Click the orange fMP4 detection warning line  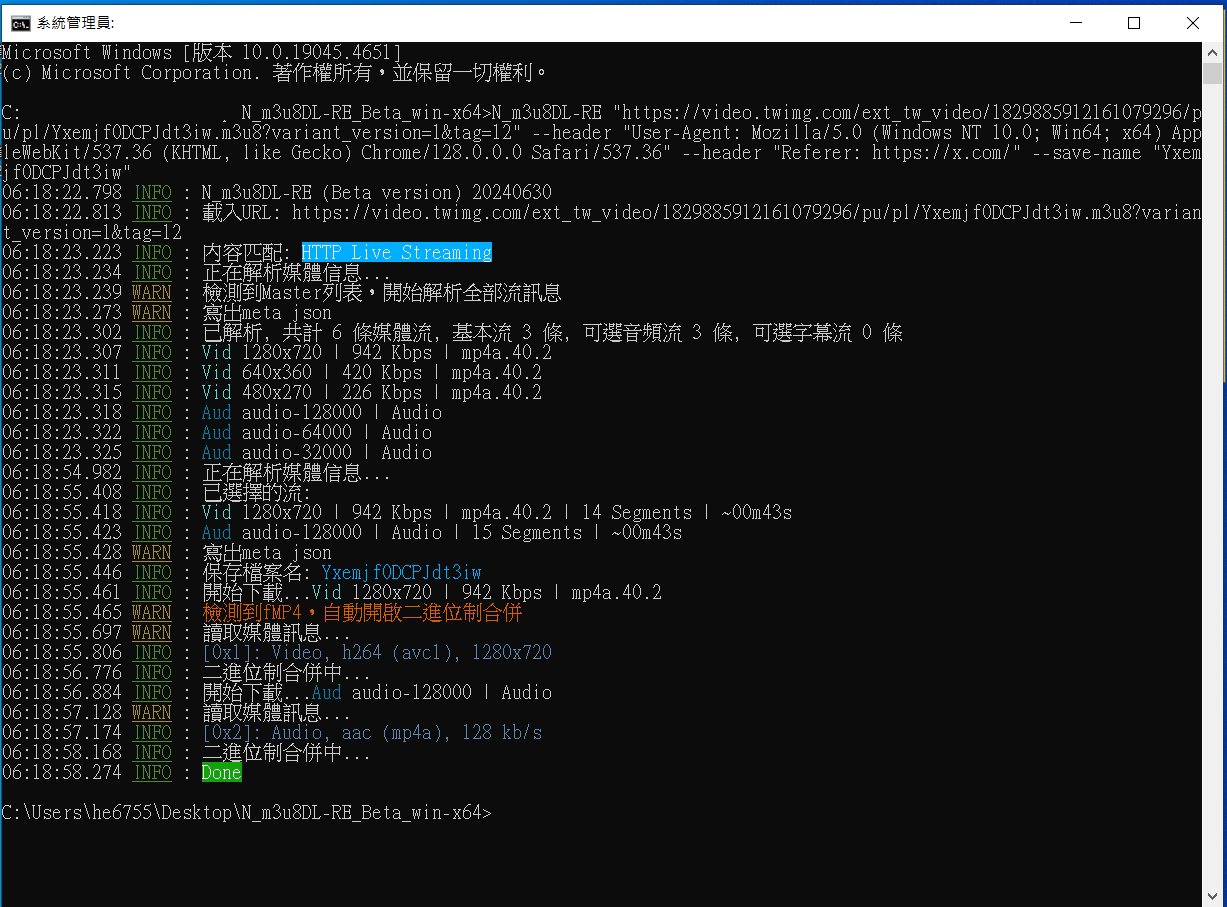coord(362,613)
